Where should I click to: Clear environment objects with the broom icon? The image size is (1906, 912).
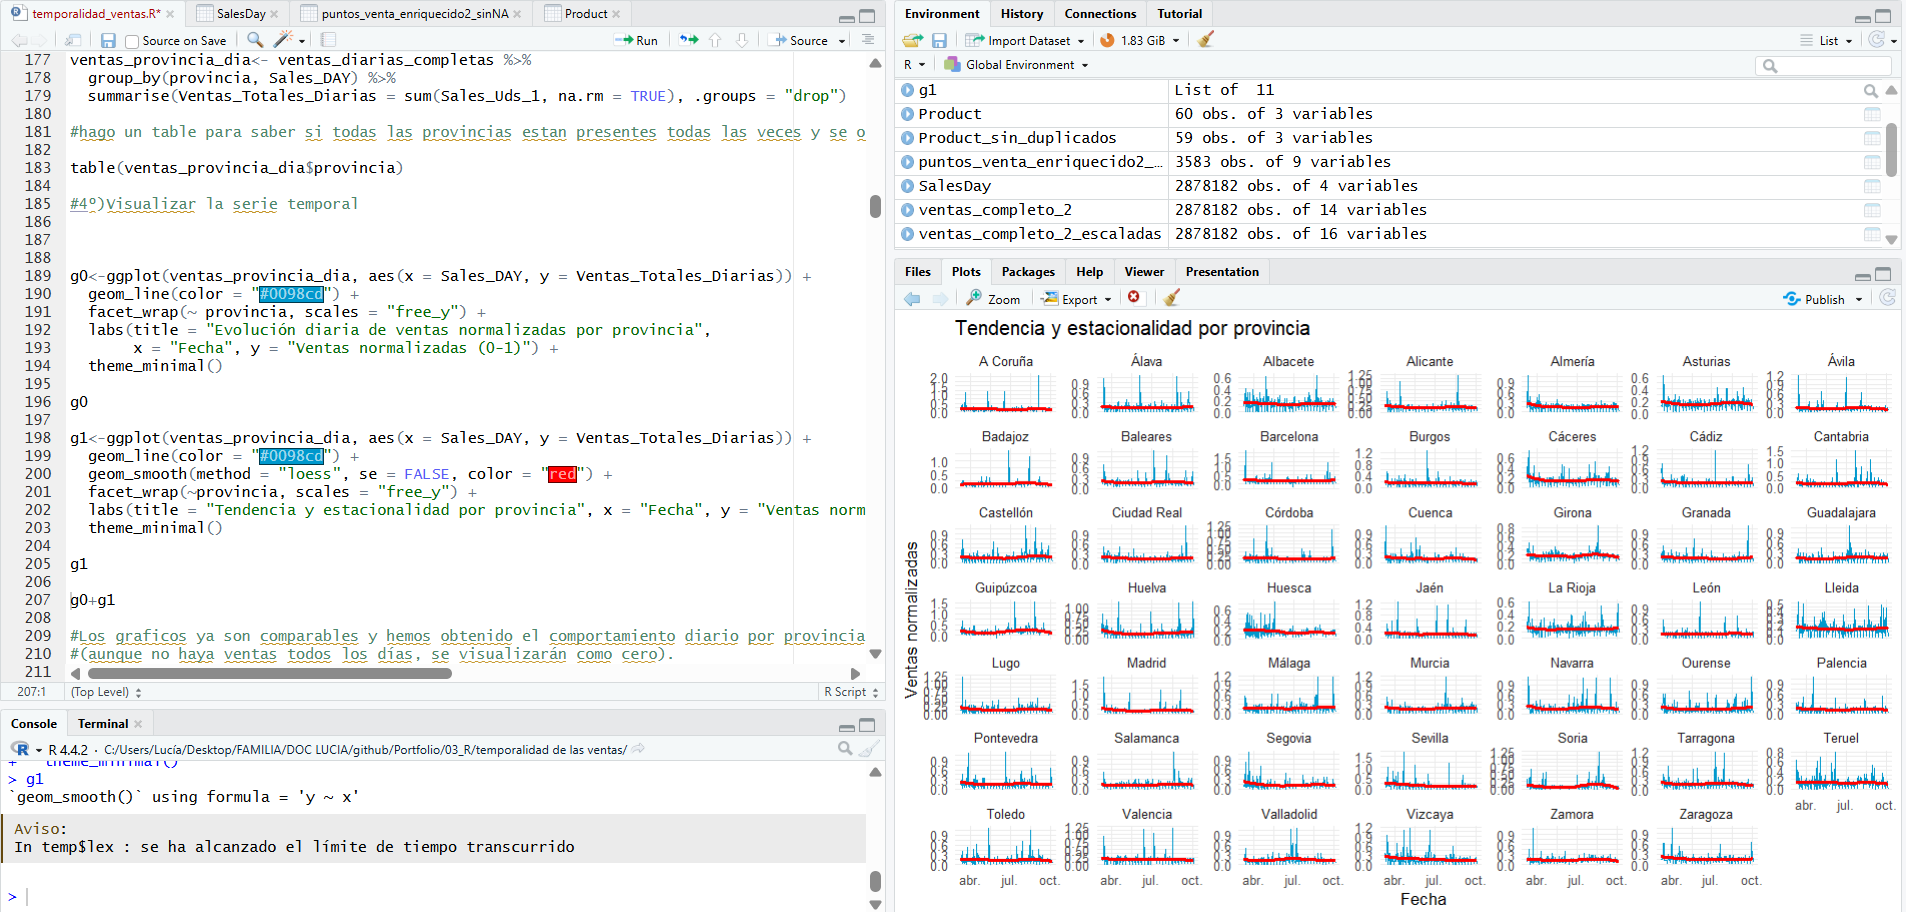(x=1206, y=40)
